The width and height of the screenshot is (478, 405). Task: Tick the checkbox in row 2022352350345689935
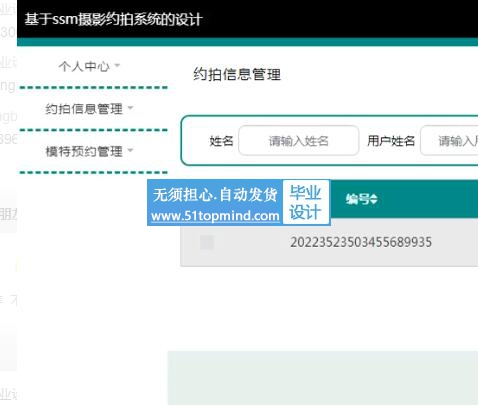click(x=207, y=242)
